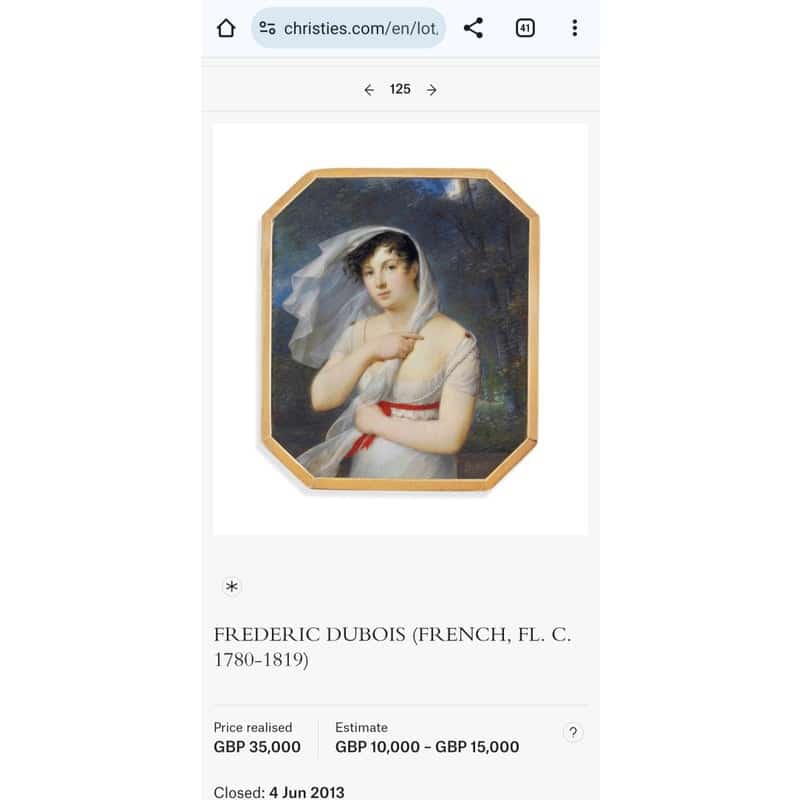Click the asterisk symbol badge
Image resolution: width=800 pixels, height=800 pixels.
pyautogui.click(x=232, y=586)
